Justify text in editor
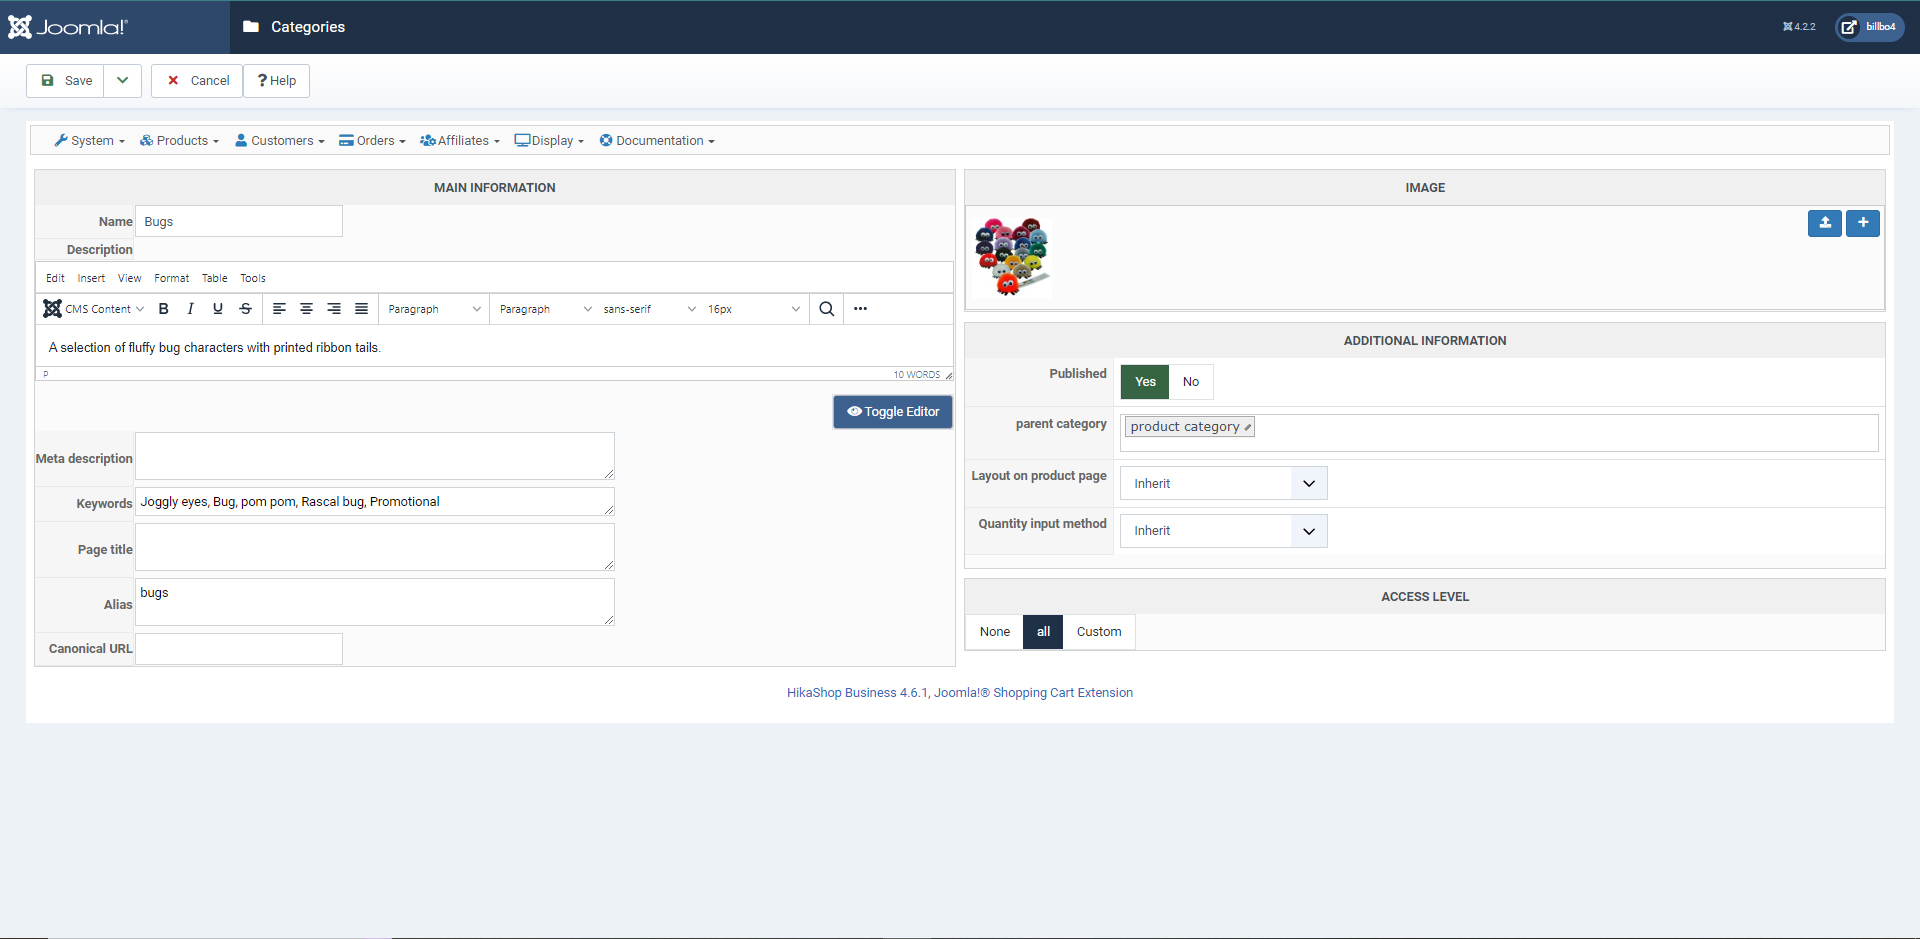The width and height of the screenshot is (1920, 939). 362,309
